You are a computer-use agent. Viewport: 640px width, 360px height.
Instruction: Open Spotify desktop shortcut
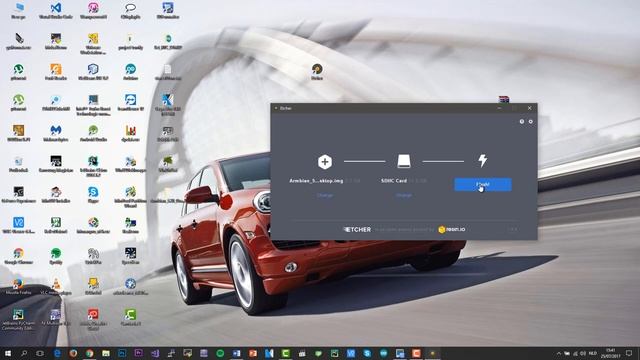(56, 256)
